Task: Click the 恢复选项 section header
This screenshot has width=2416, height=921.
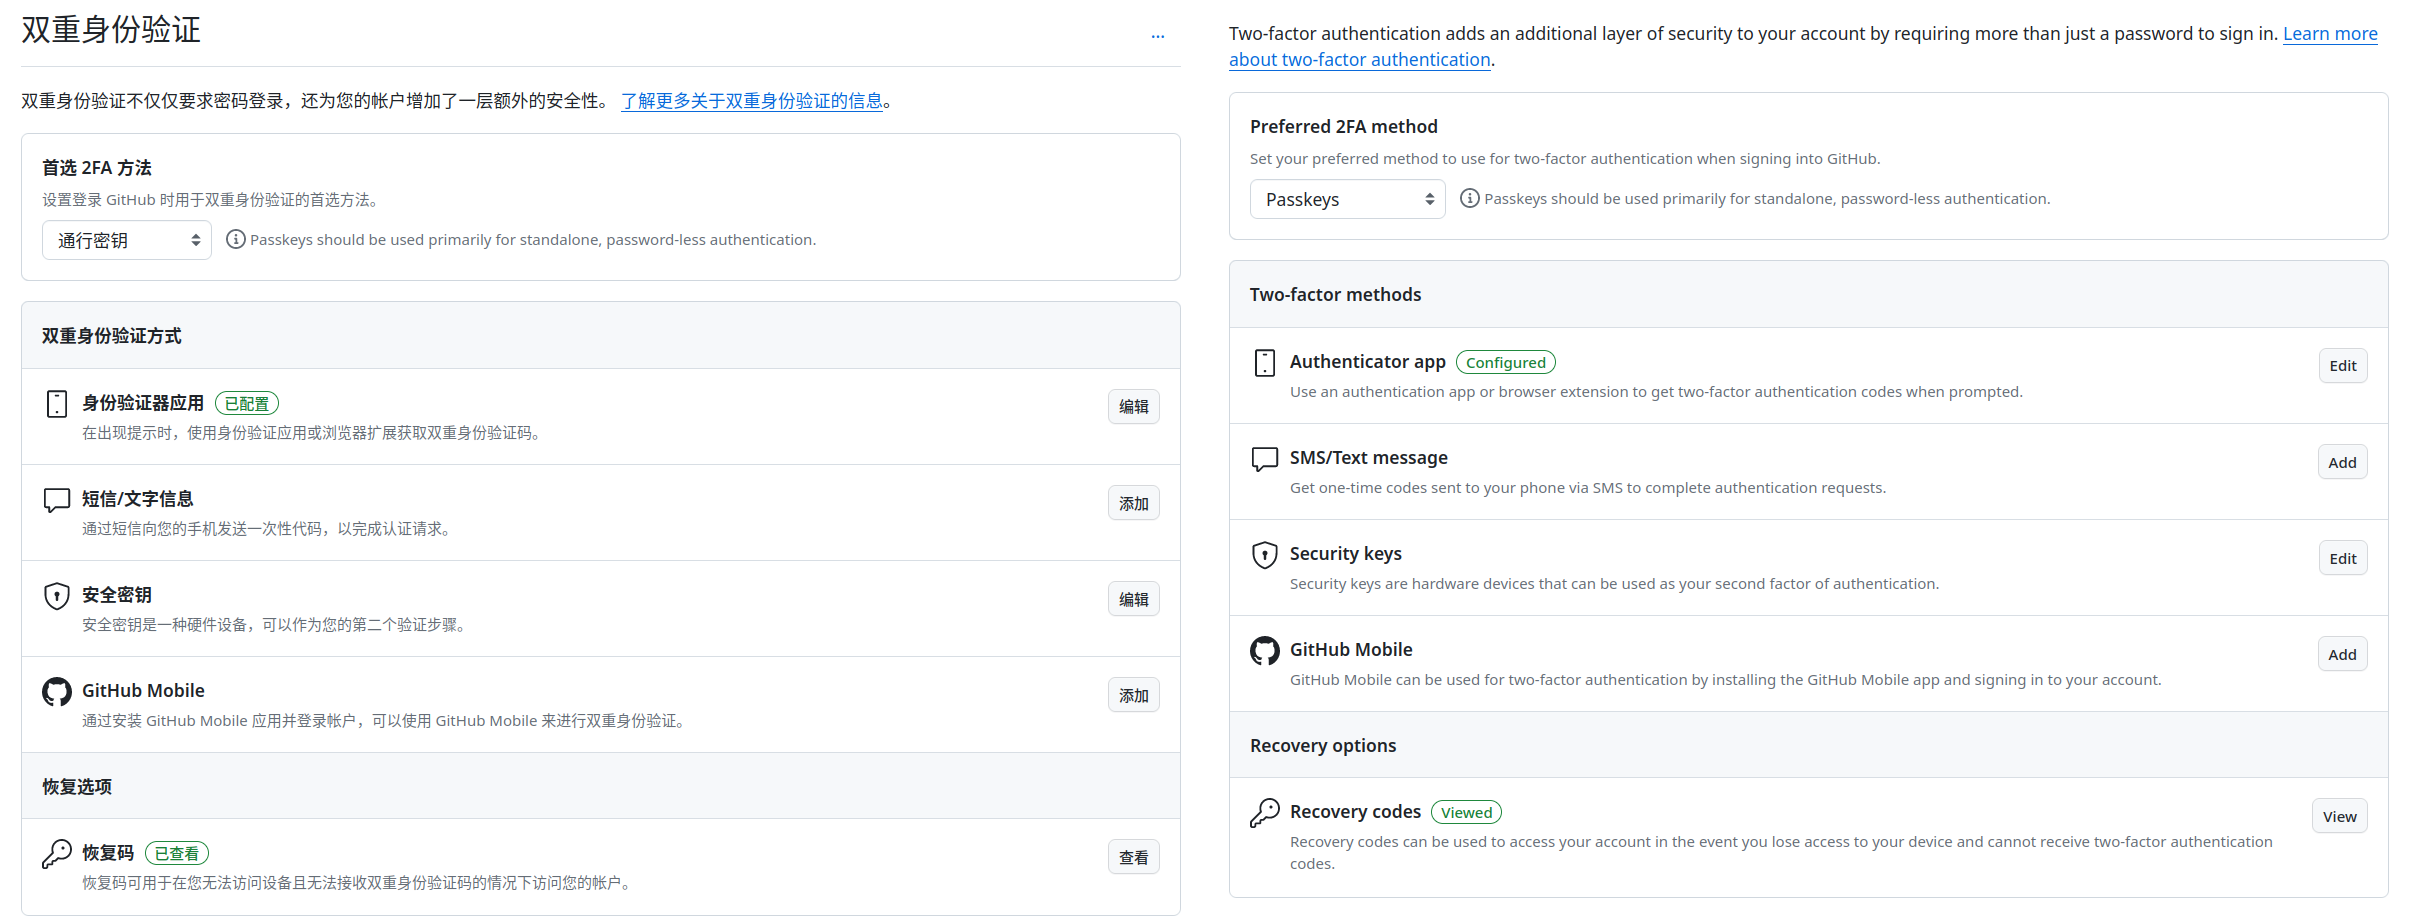Action: click(x=77, y=787)
